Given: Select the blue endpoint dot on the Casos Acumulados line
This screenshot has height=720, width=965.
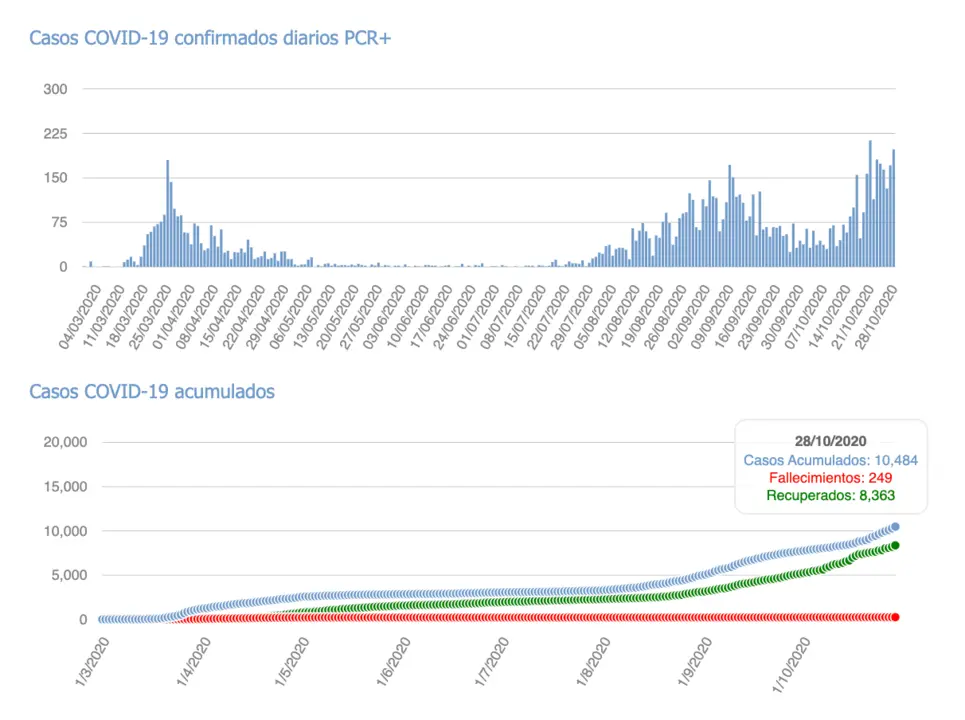Looking at the screenshot, I should tap(895, 526).
